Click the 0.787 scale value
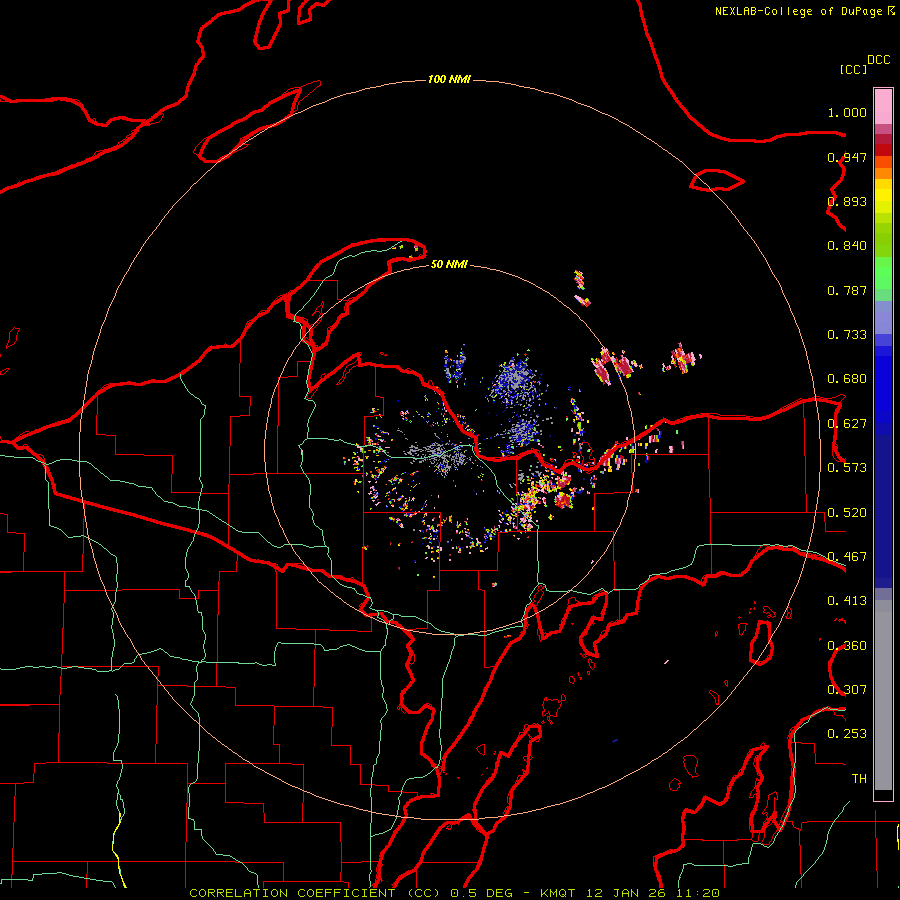The height and width of the screenshot is (900, 900). coord(847,290)
